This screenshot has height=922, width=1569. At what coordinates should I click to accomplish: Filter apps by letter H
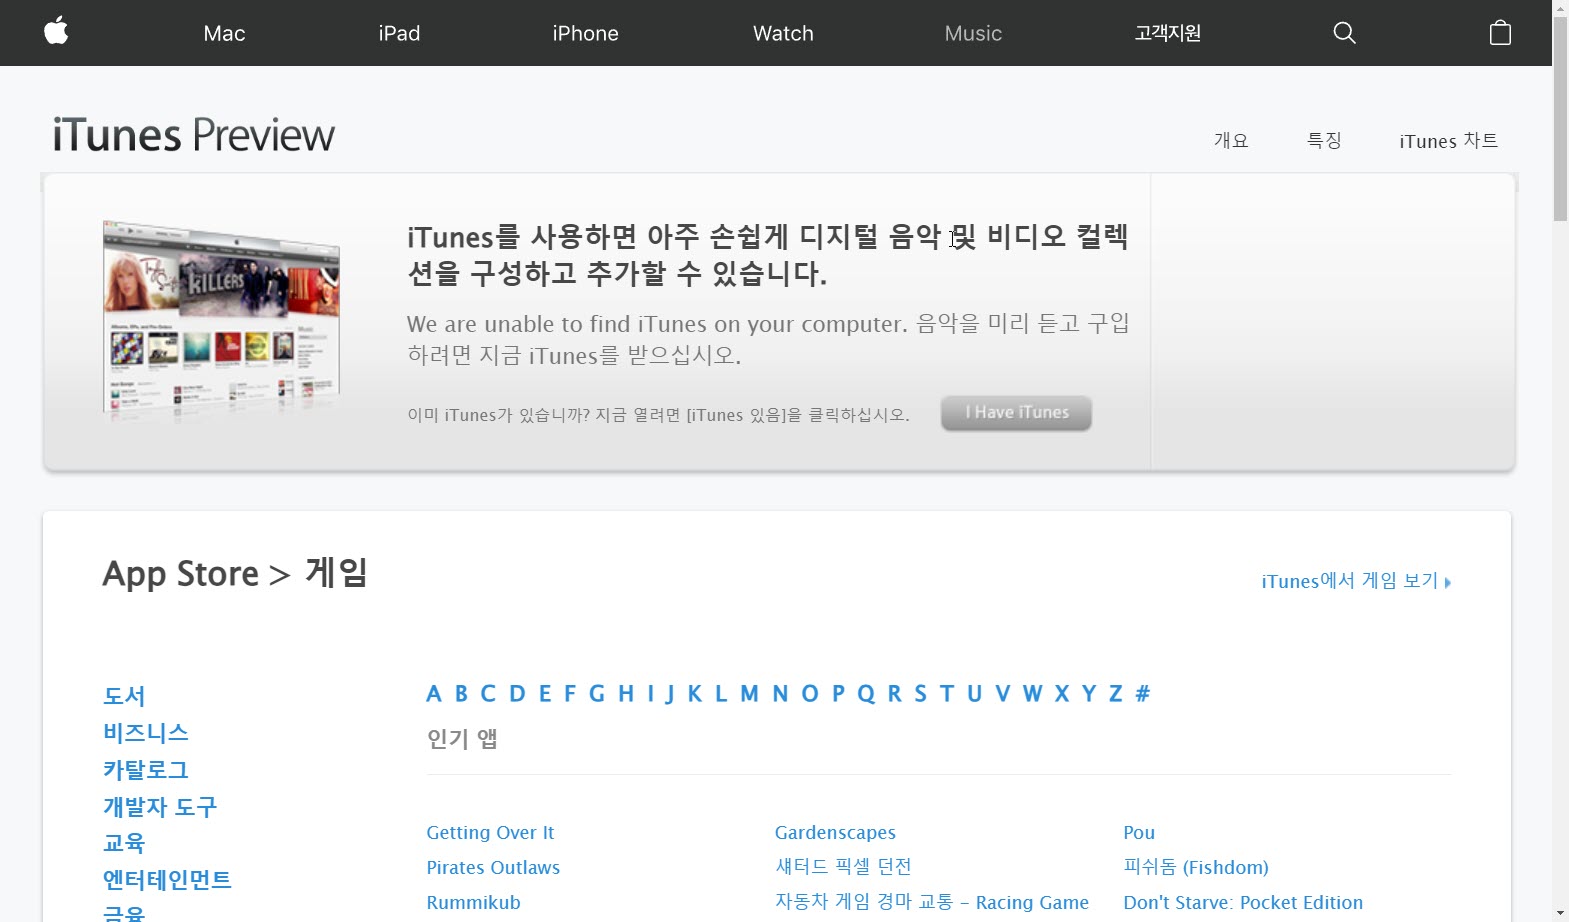[626, 694]
